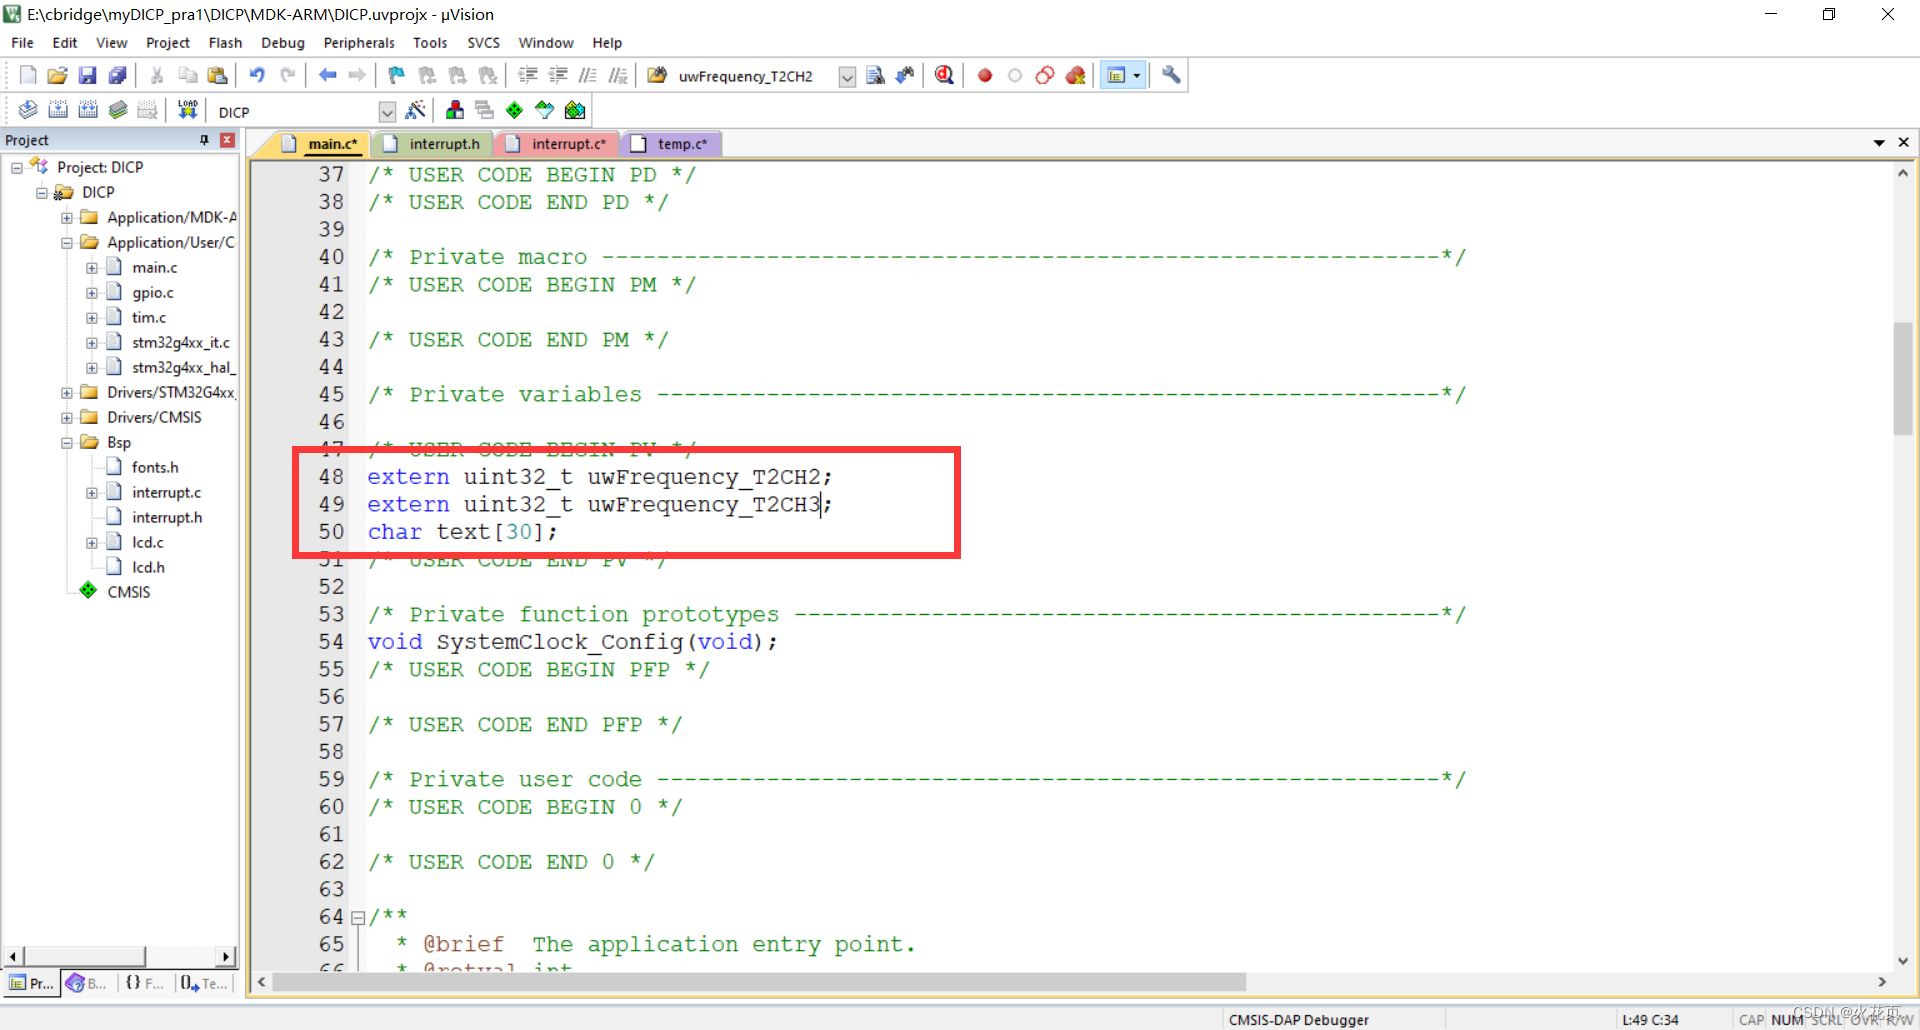Open the configuration wrench tool

[1170, 74]
